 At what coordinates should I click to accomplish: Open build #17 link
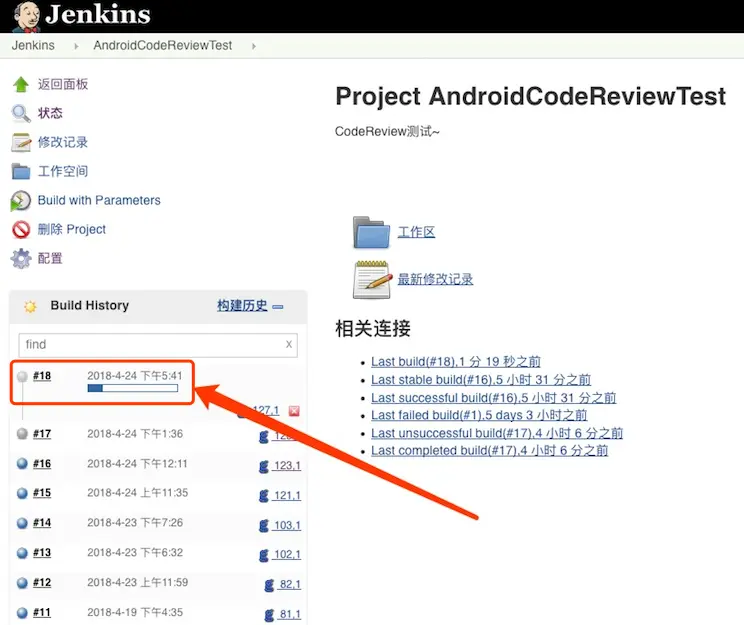click(x=42, y=434)
